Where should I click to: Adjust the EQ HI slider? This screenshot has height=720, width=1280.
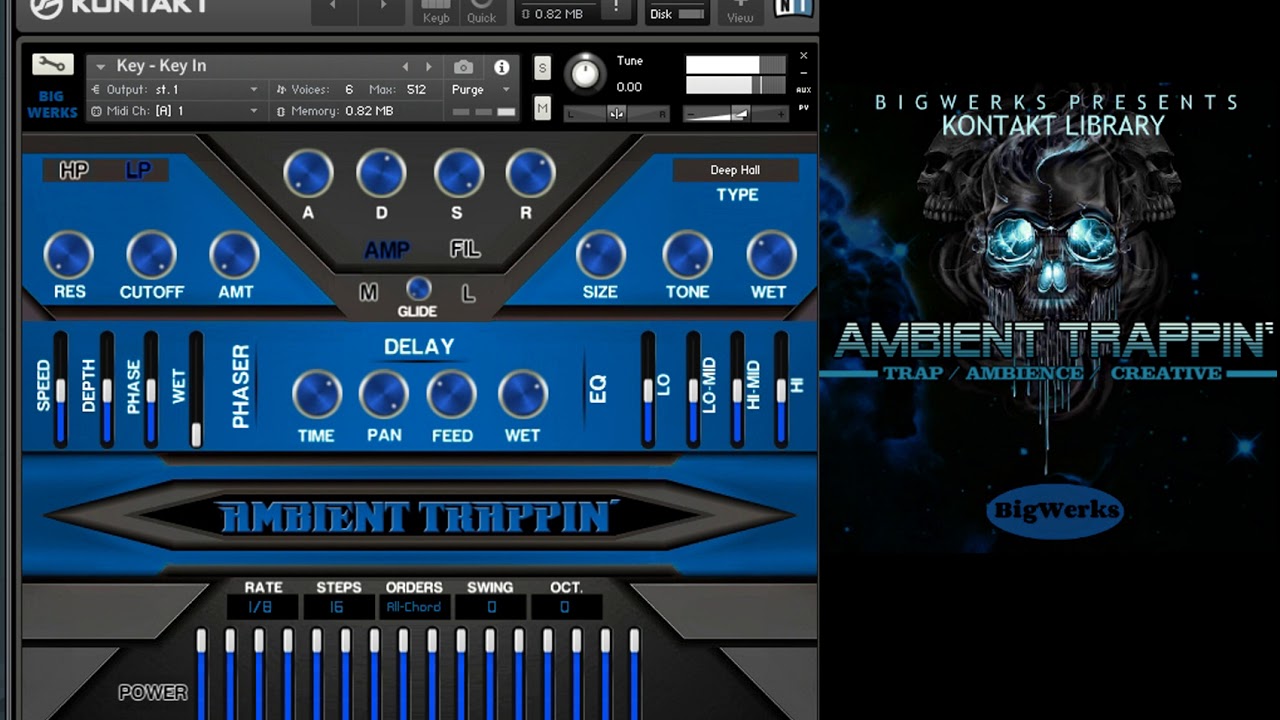coord(781,390)
